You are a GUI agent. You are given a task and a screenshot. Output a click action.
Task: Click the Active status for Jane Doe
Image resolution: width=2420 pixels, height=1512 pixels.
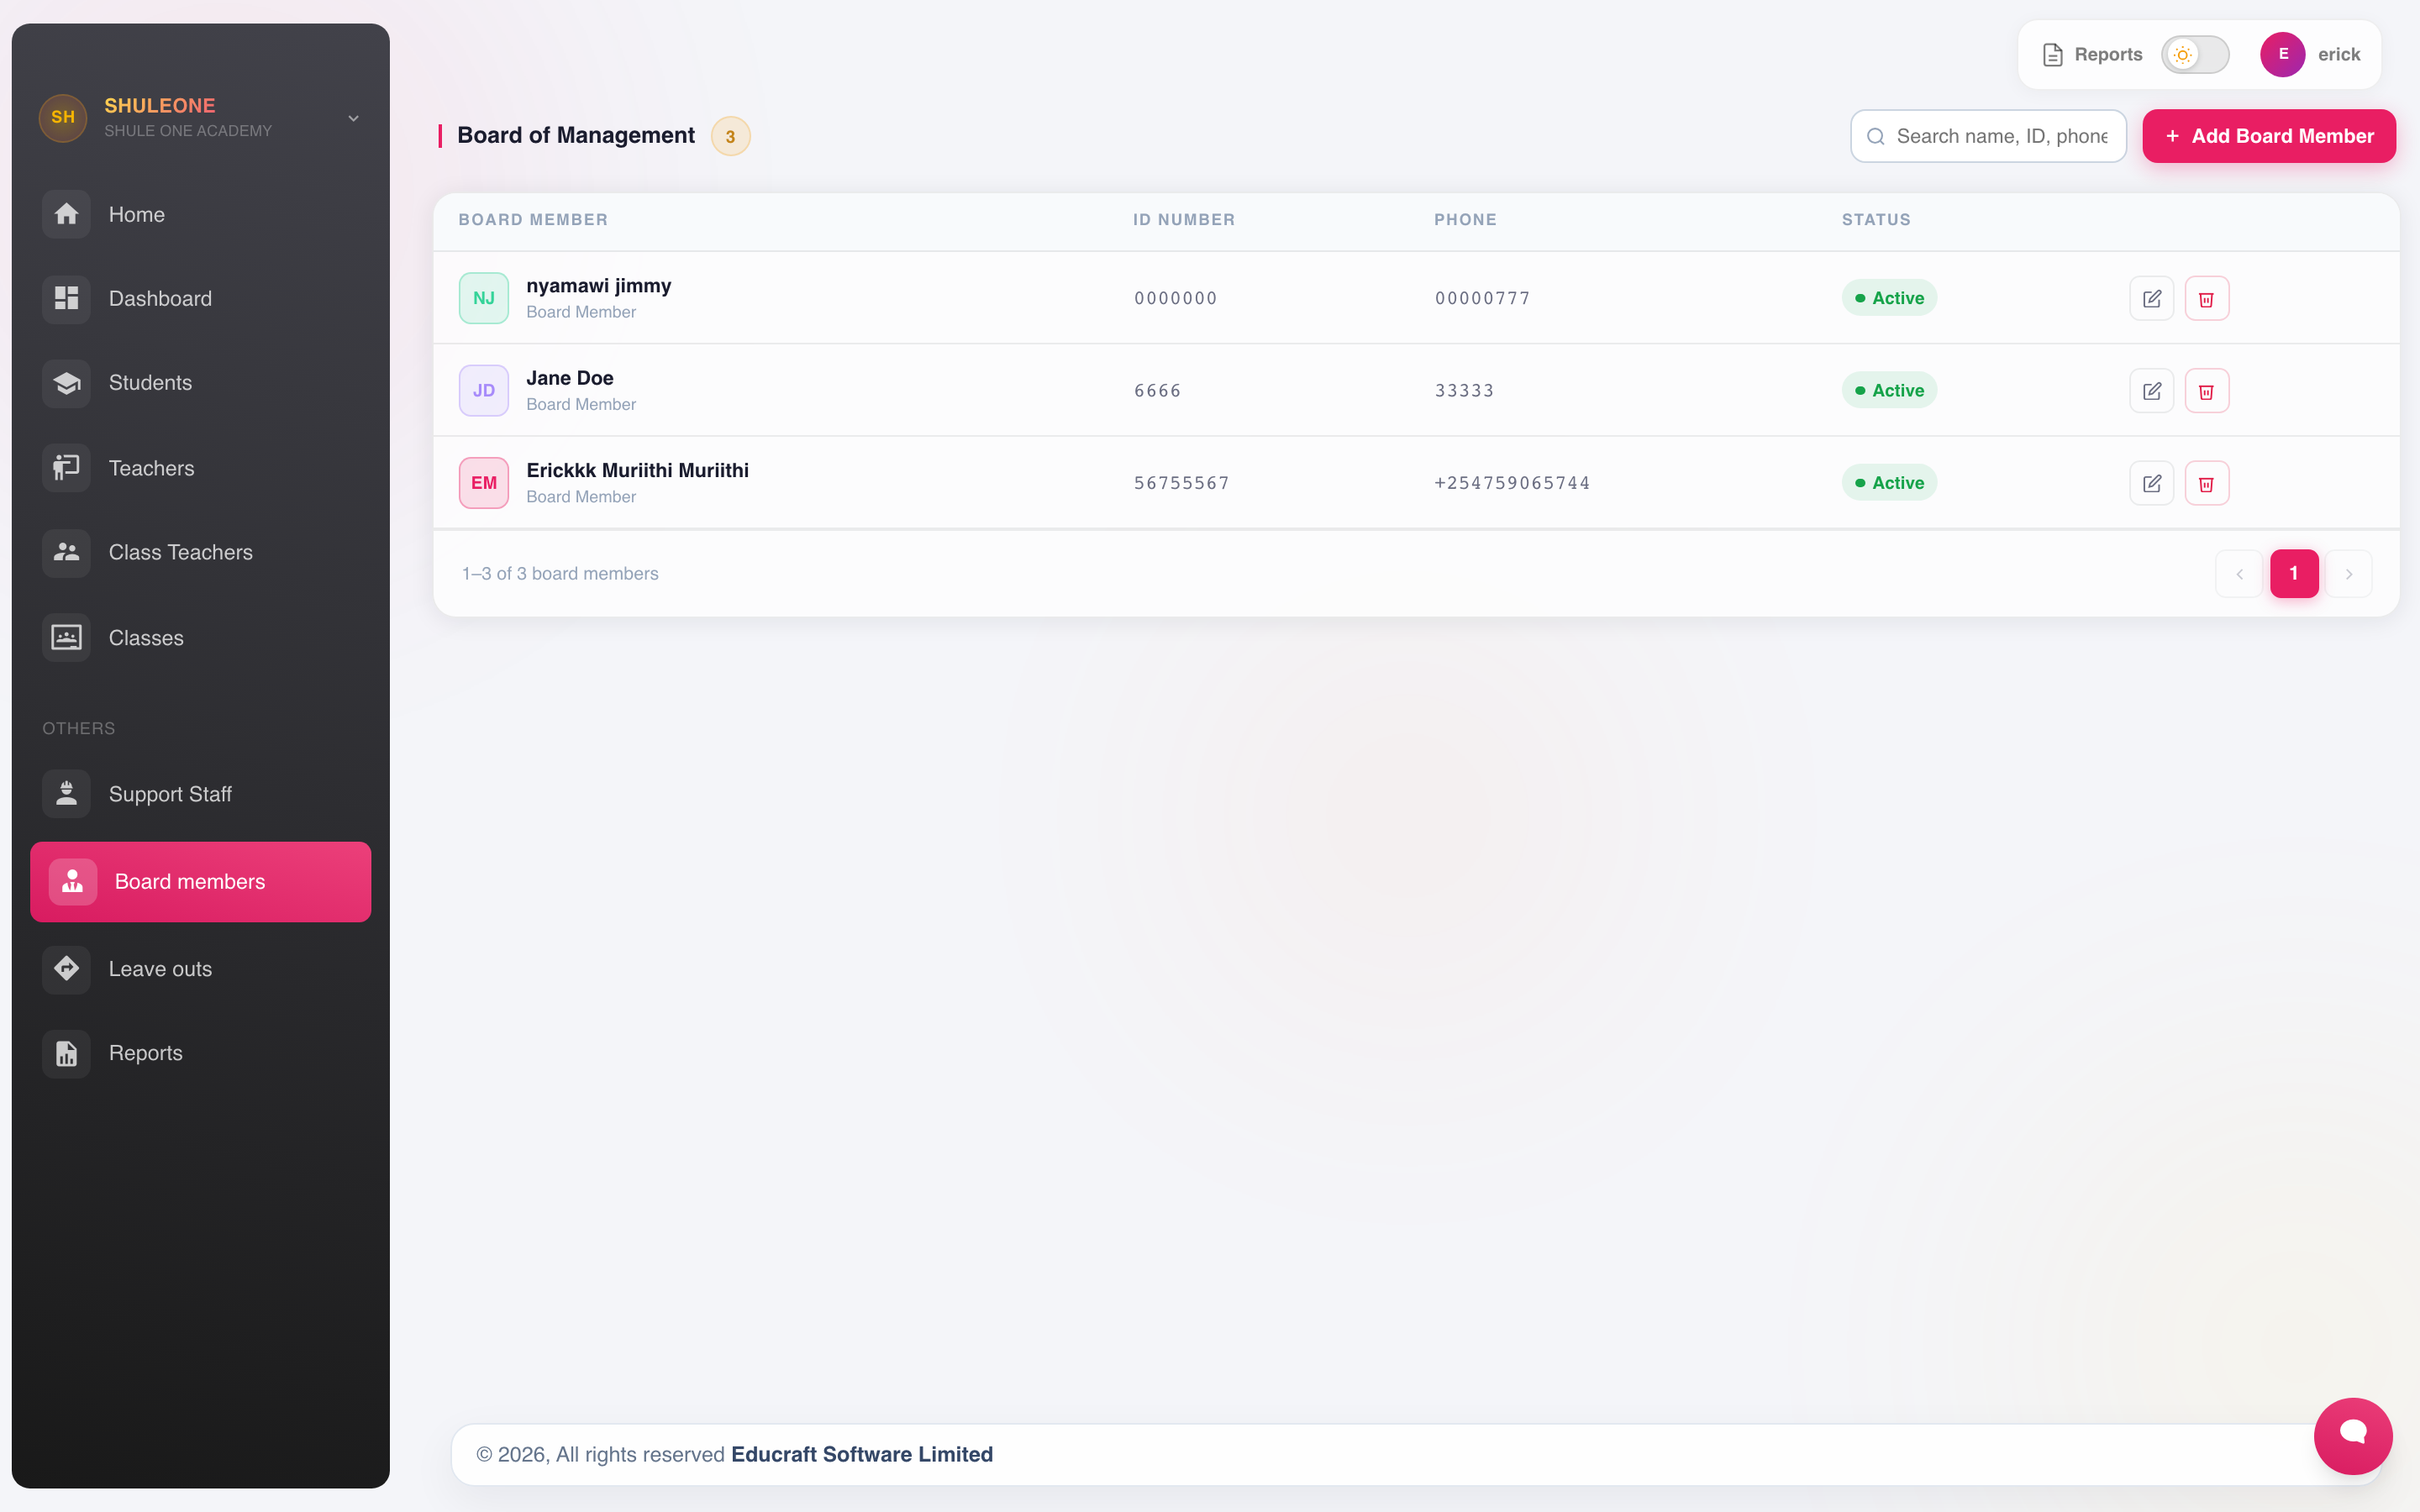(x=1889, y=390)
